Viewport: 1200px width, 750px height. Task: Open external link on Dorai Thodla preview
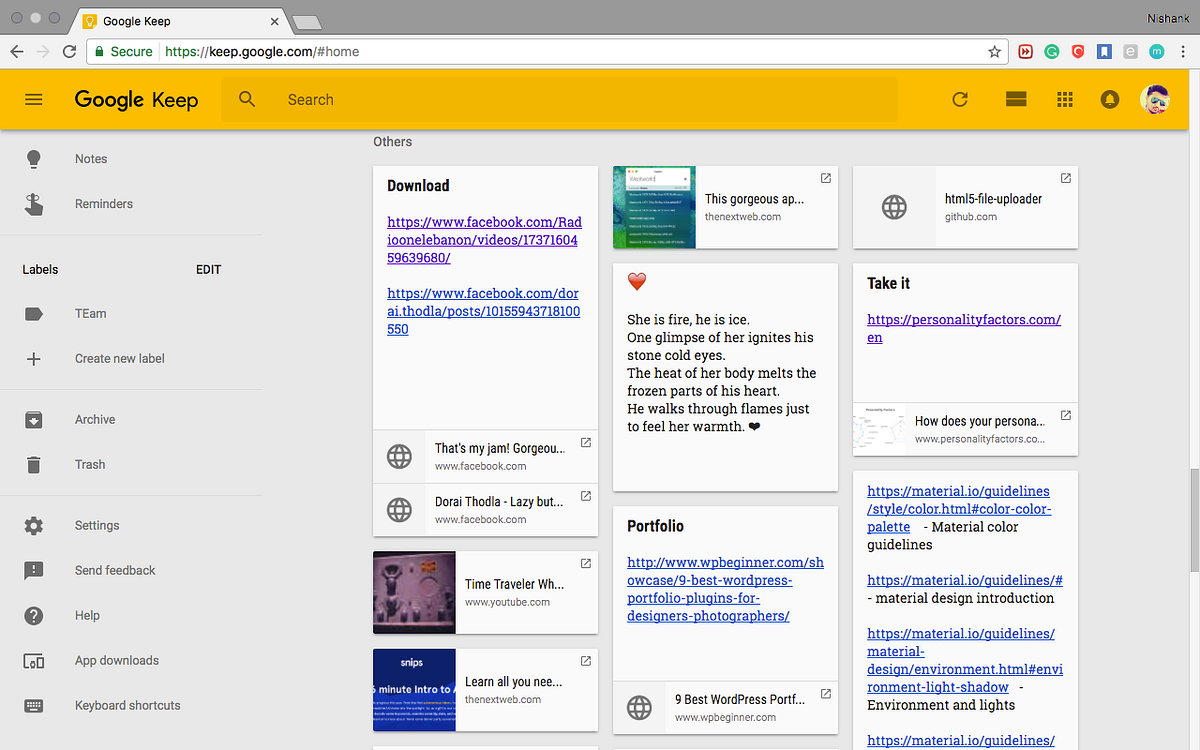(x=586, y=496)
